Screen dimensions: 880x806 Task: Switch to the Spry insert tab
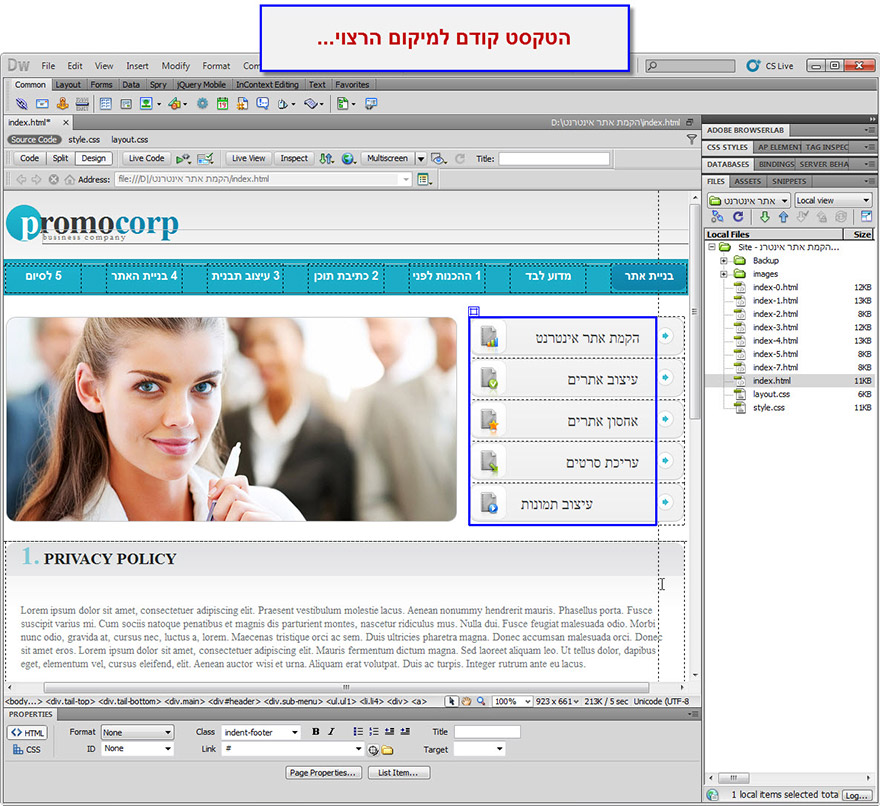pos(158,85)
